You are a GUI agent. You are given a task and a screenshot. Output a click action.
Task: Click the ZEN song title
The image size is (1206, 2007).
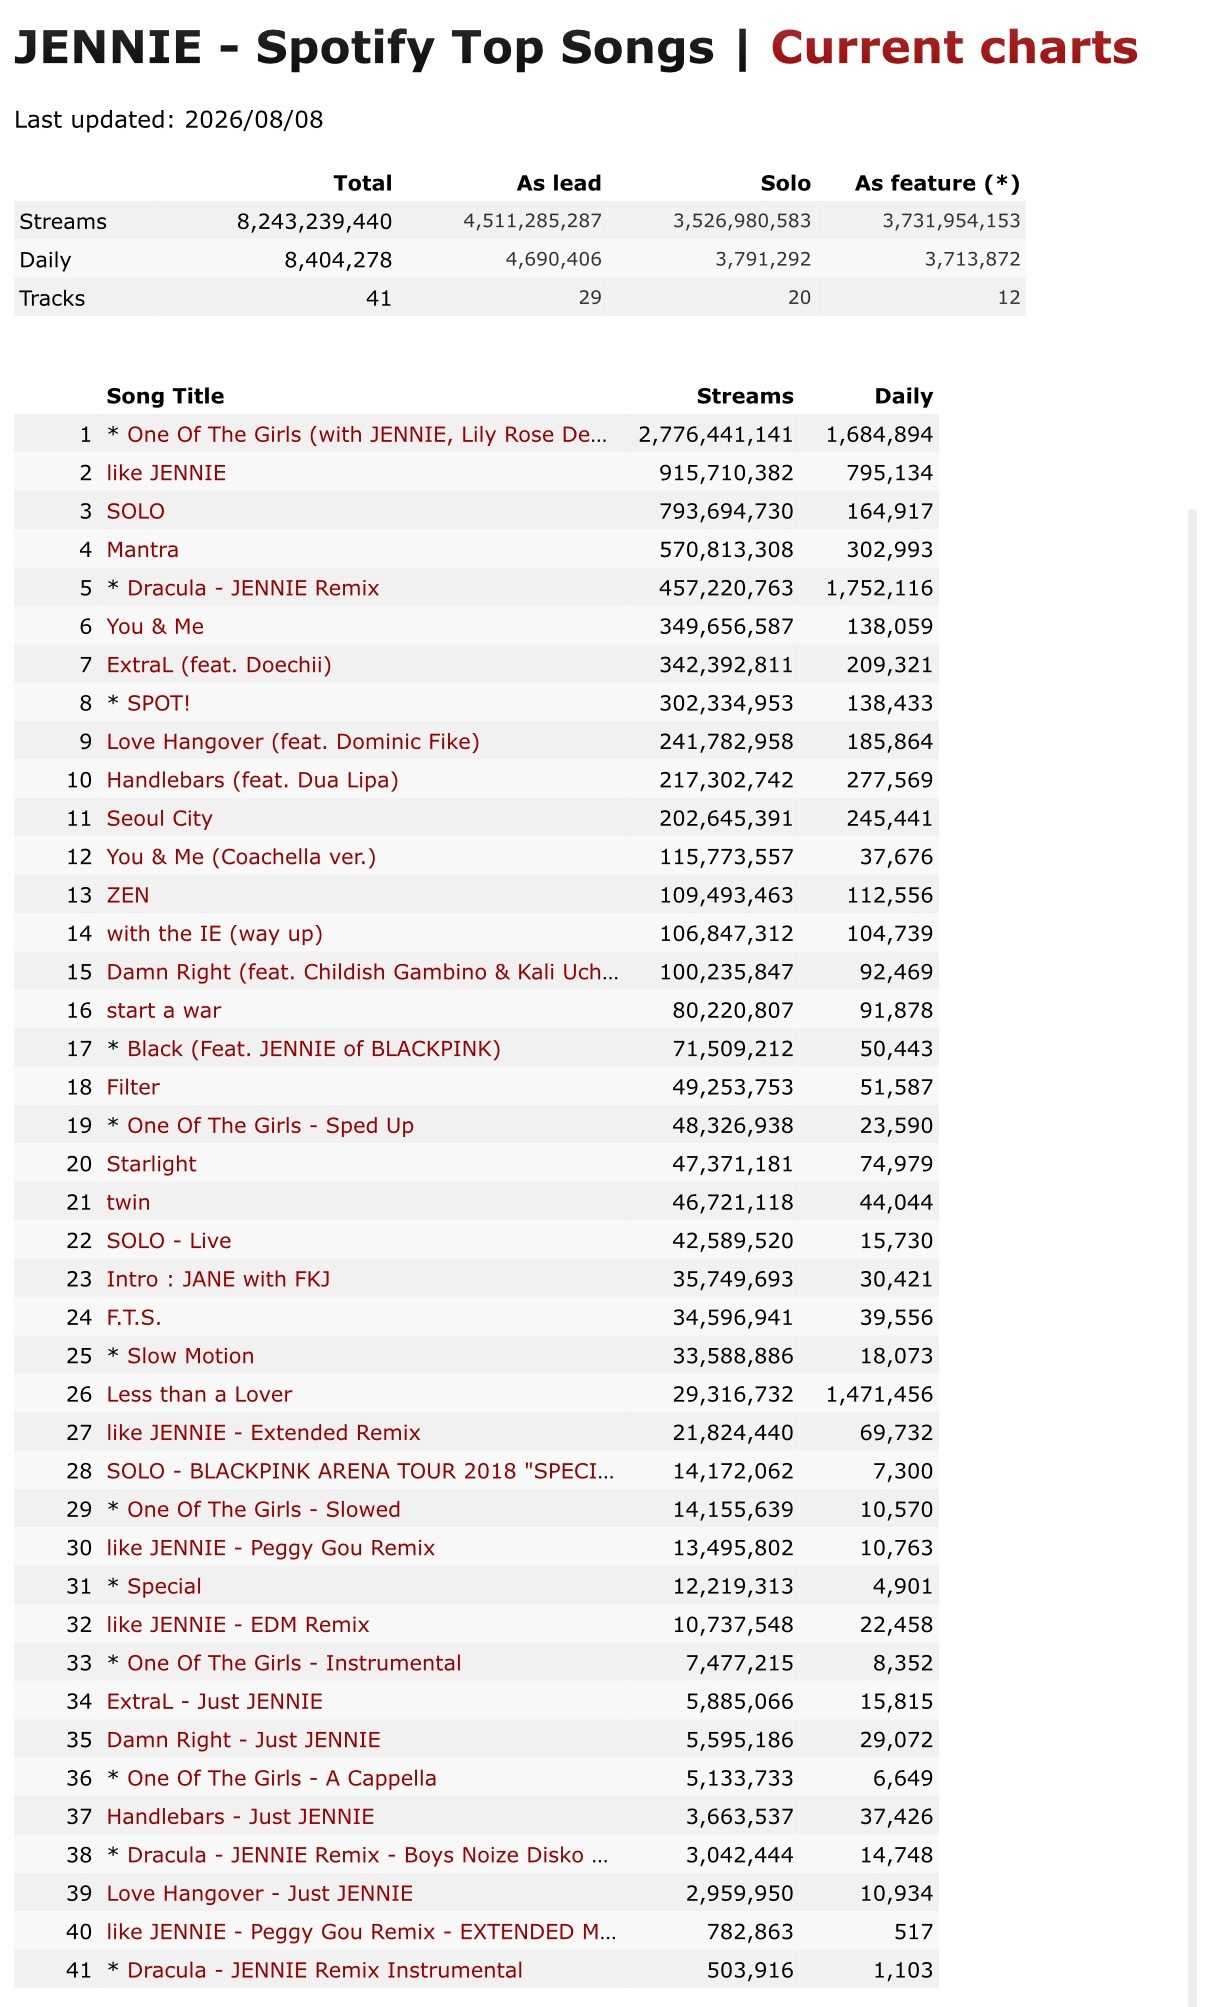pyautogui.click(x=128, y=895)
